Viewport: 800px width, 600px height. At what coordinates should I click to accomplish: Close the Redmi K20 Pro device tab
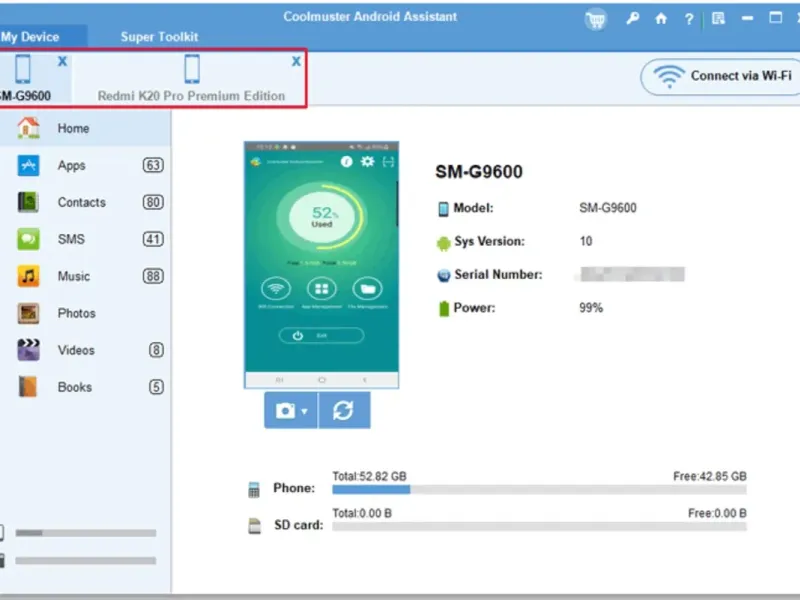point(296,61)
